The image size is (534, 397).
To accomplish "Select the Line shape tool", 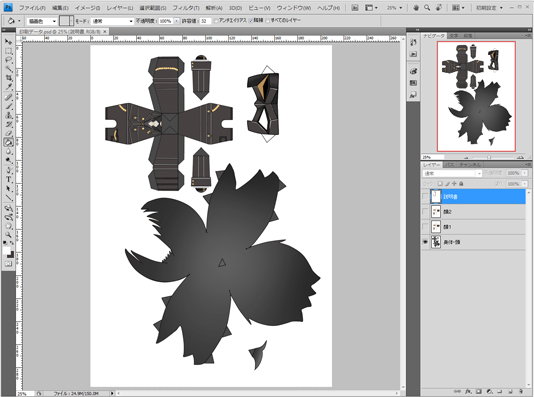I will pos(9,197).
